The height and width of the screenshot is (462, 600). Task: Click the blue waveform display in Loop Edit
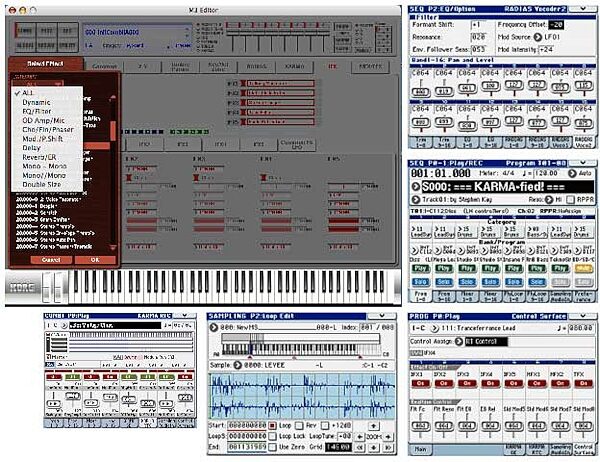302,396
